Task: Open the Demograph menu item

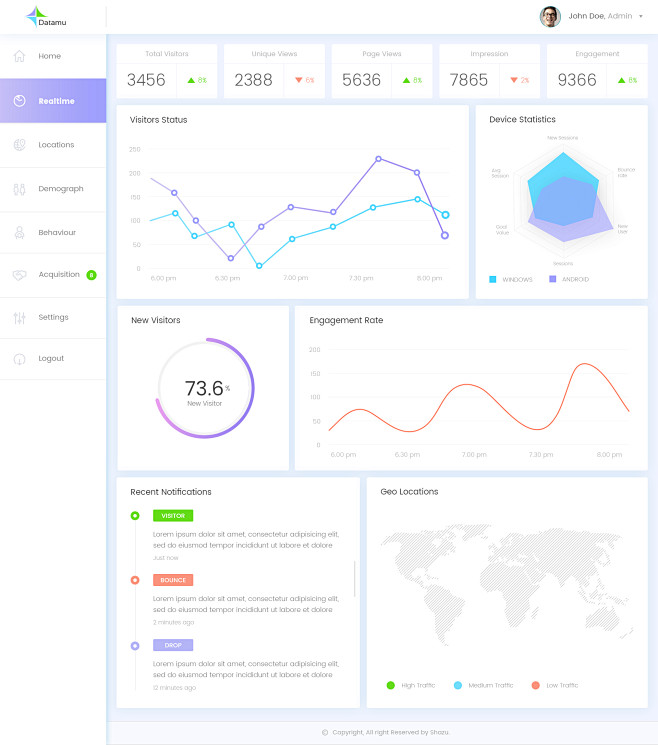Action: tap(53, 189)
